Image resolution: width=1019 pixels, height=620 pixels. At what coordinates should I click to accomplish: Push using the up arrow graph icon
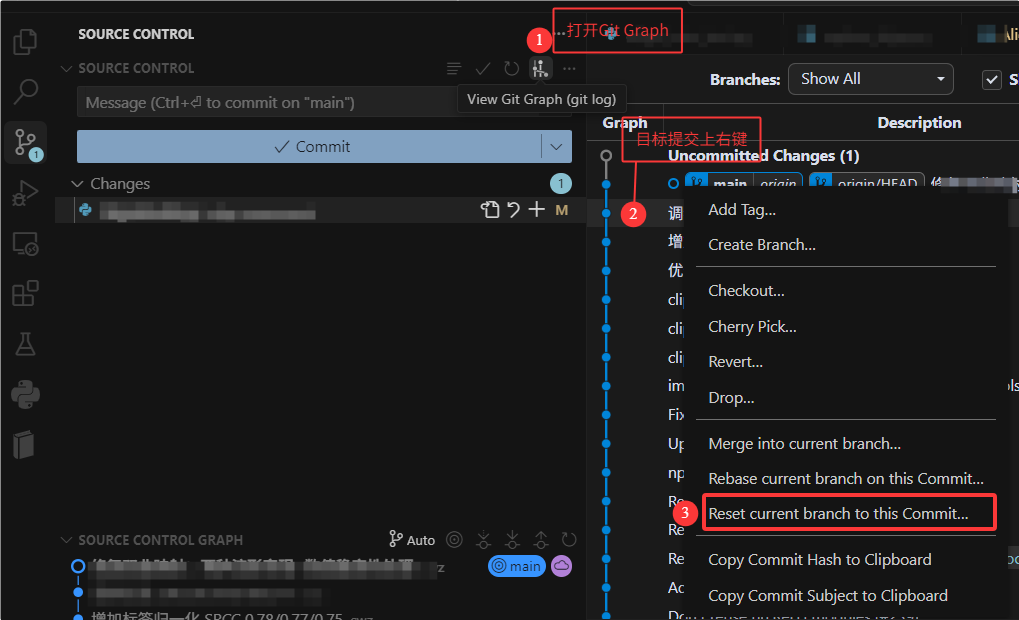coord(541,539)
